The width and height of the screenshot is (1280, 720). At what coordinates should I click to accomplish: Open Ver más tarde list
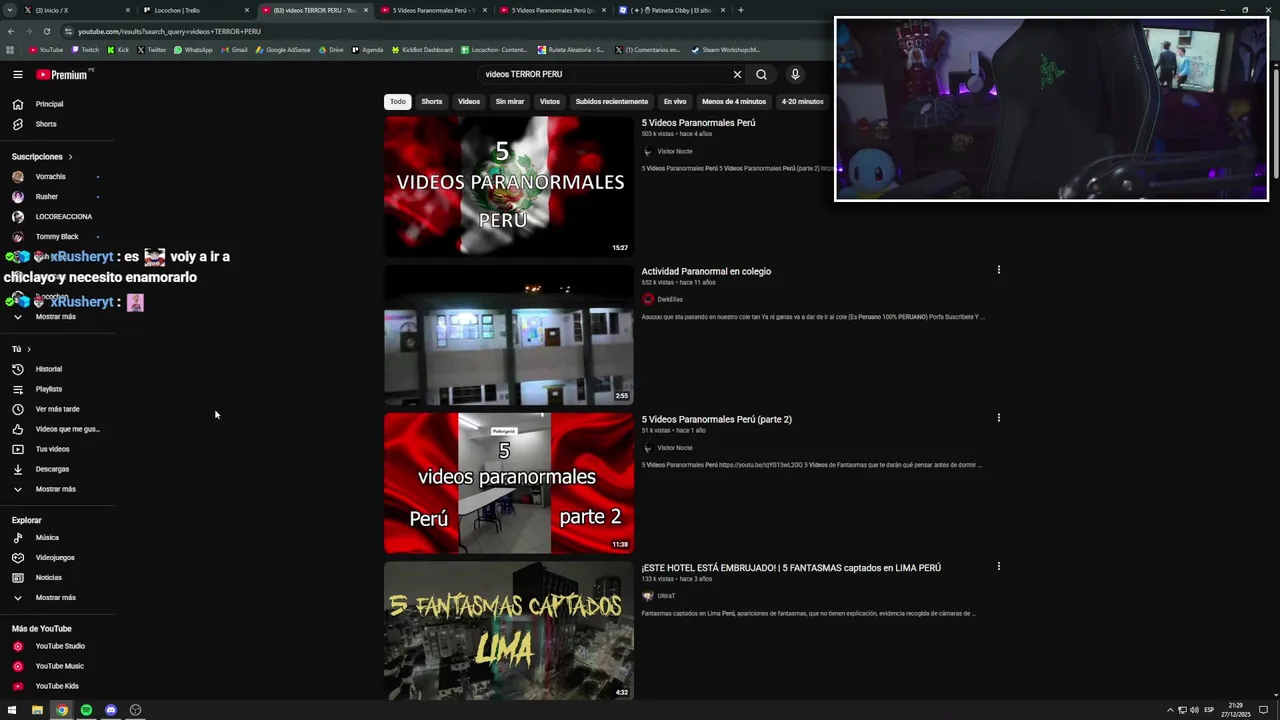[57, 409]
